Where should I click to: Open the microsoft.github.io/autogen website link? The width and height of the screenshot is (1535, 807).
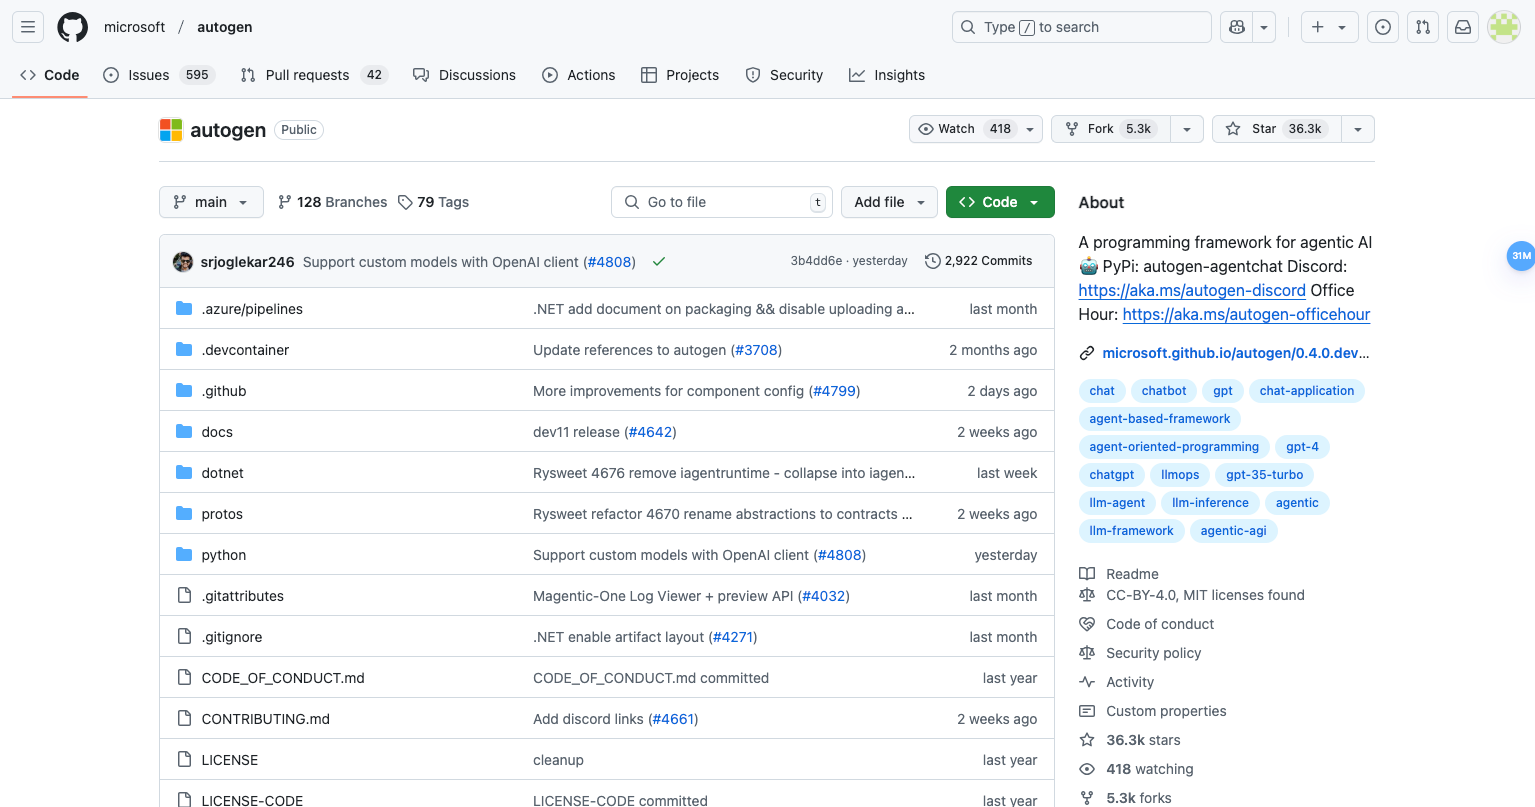pos(1236,353)
